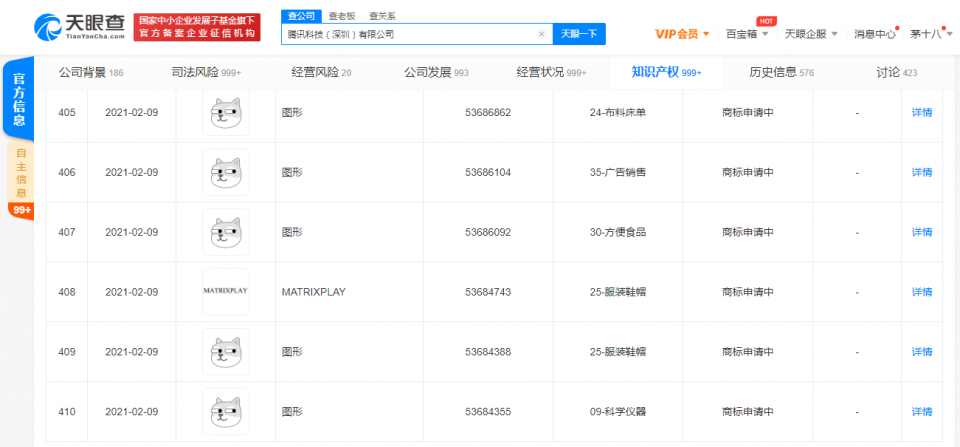Switch to the 经营风险 tab

pos(321,72)
